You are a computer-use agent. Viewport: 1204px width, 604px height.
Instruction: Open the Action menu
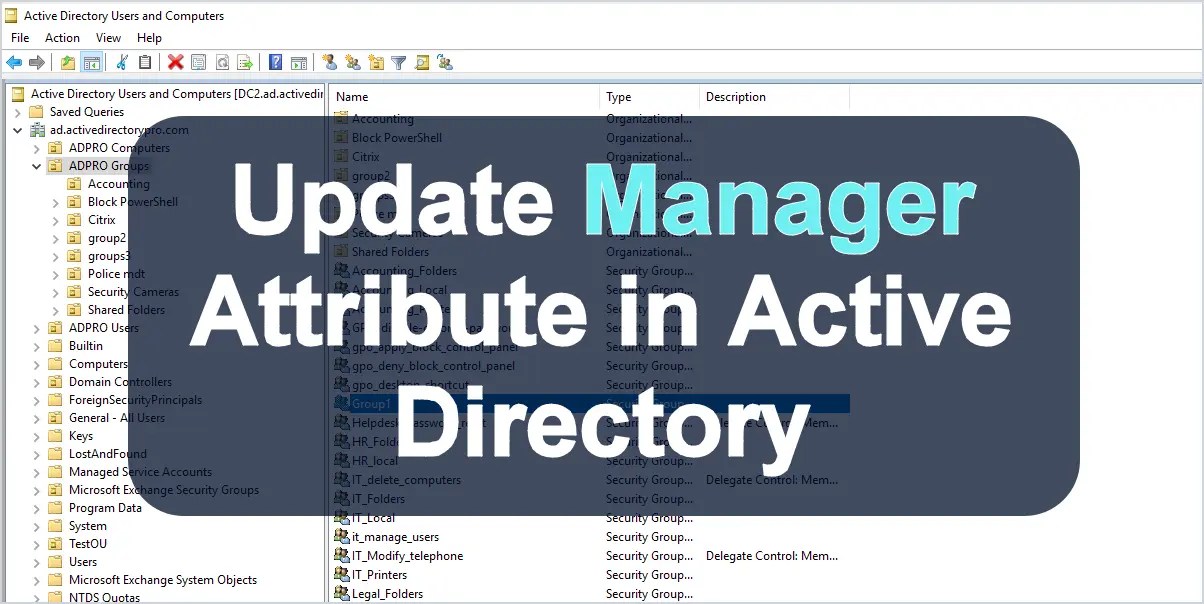point(62,38)
